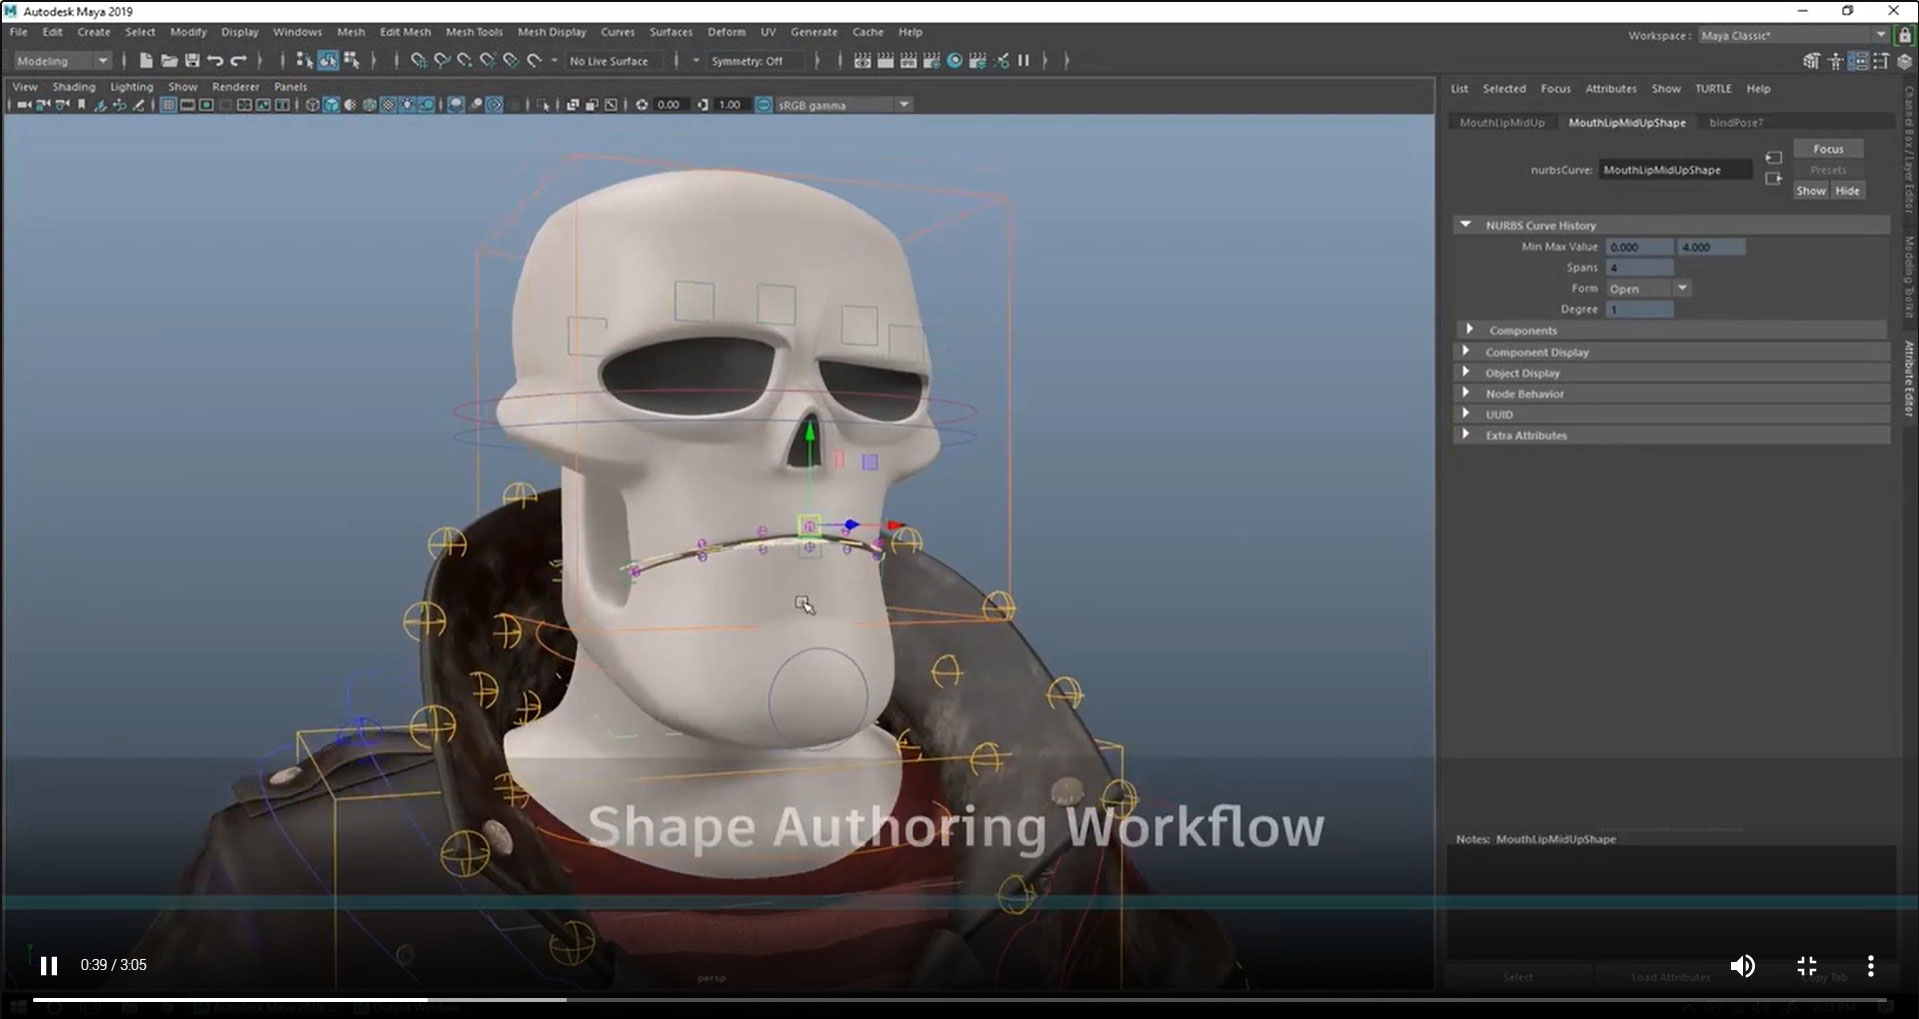Open the Workspace Maya Classic dropdown
This screenshot has width=1919, height=1019.
point(1792,35)
